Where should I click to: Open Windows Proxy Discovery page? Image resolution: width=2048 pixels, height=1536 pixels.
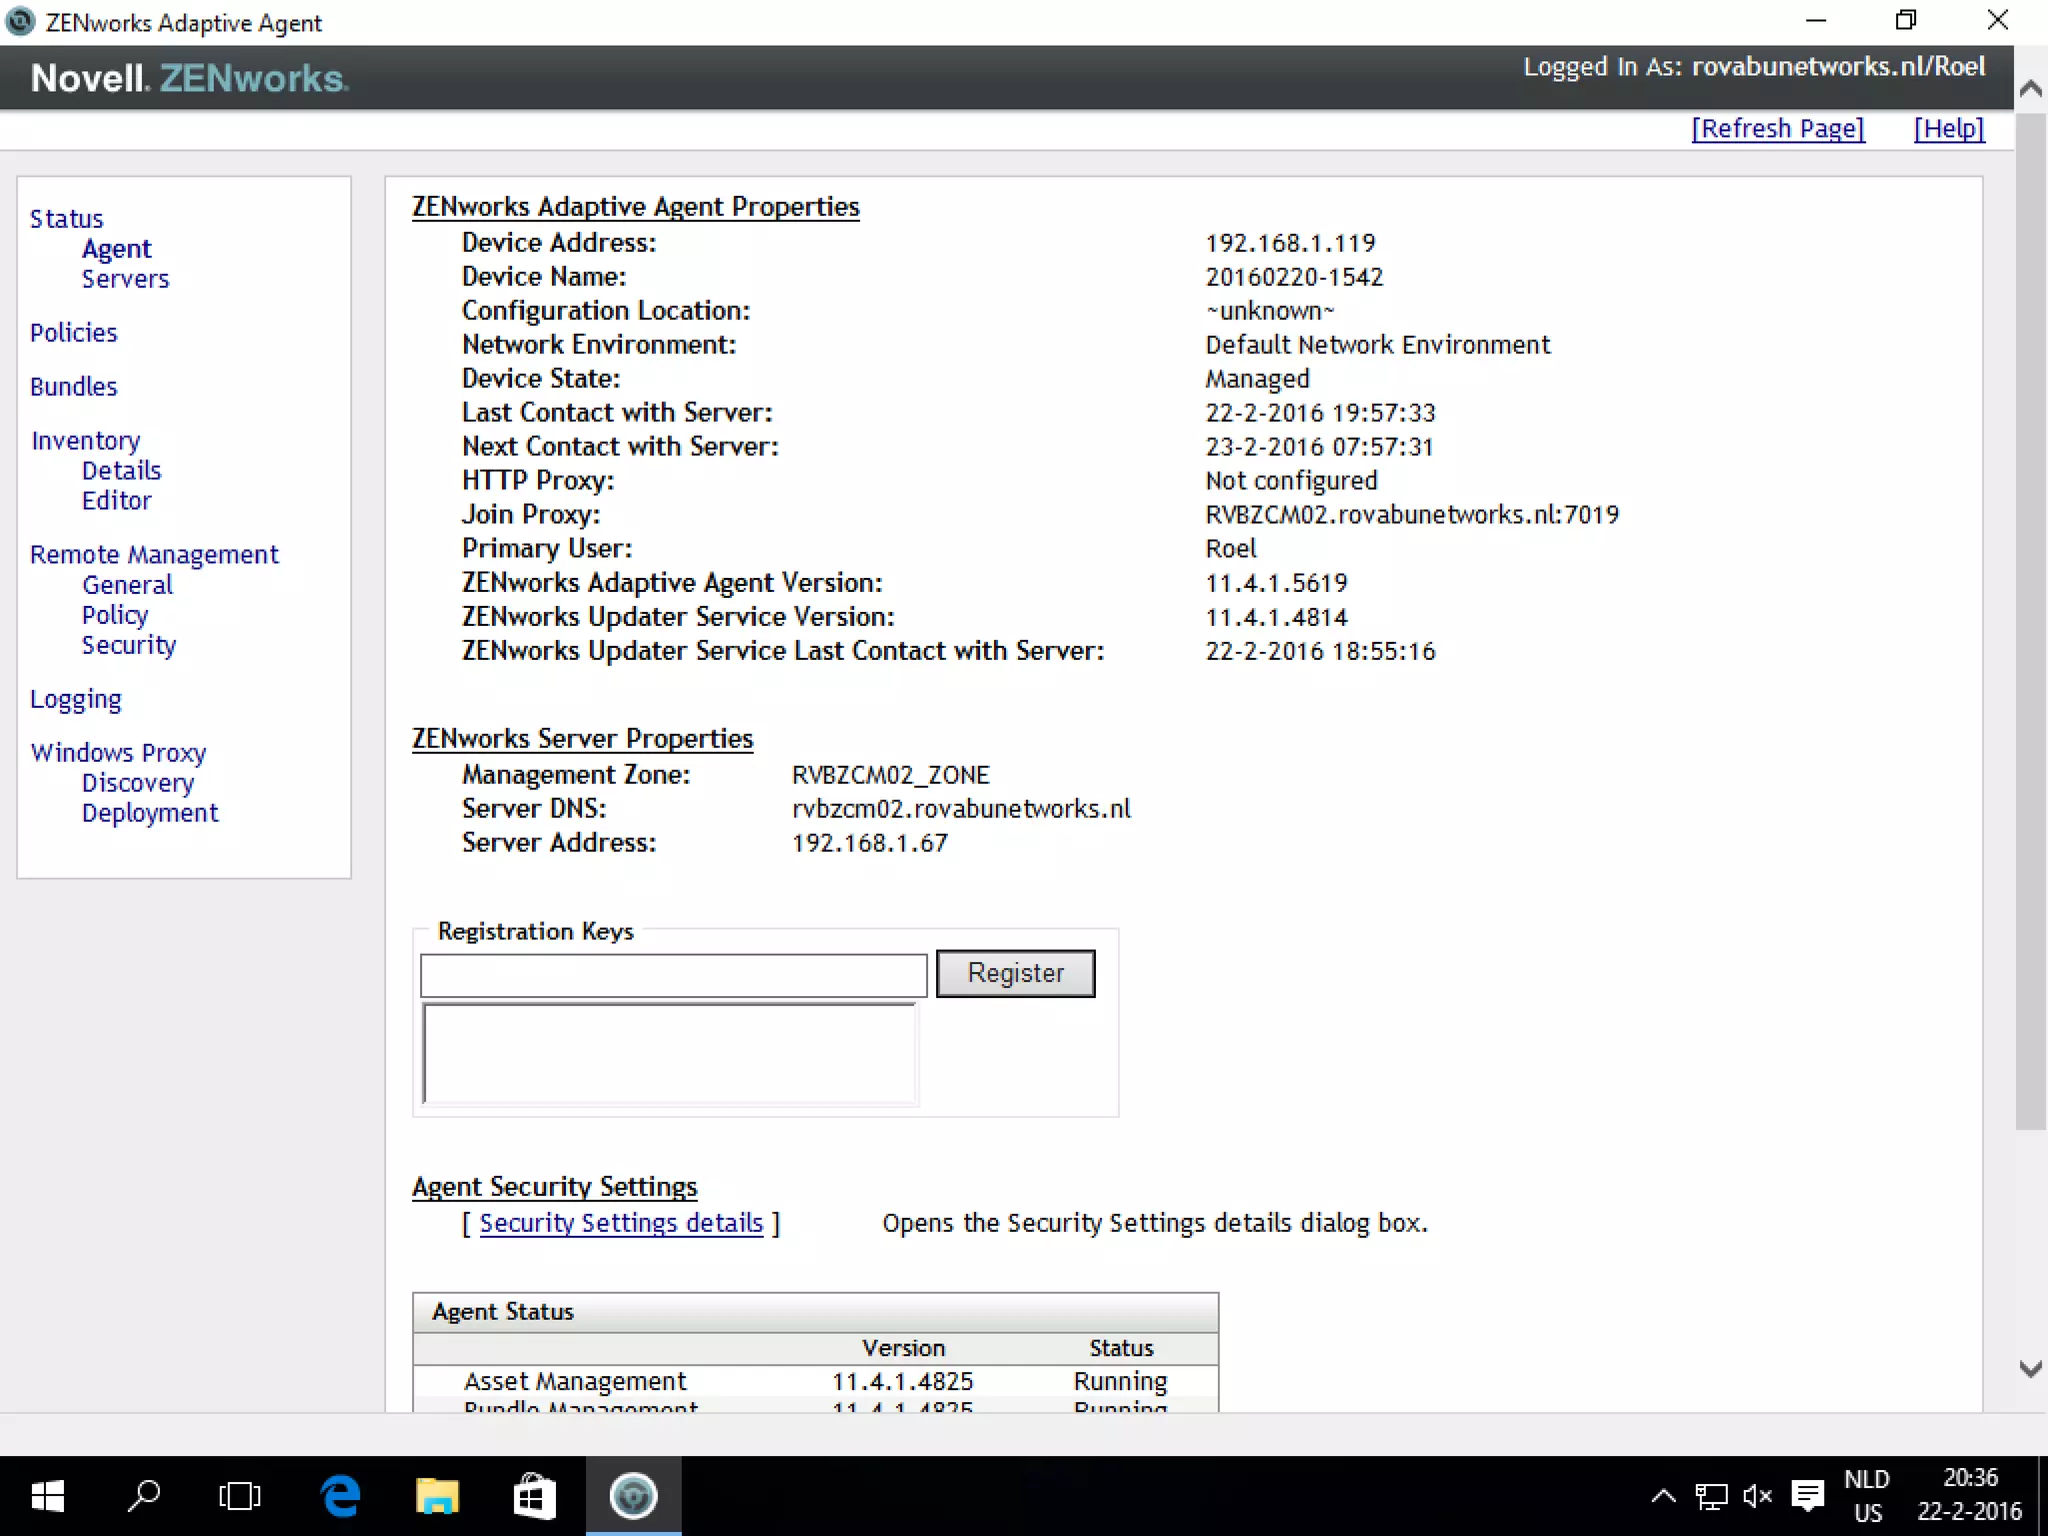(137, 783)
